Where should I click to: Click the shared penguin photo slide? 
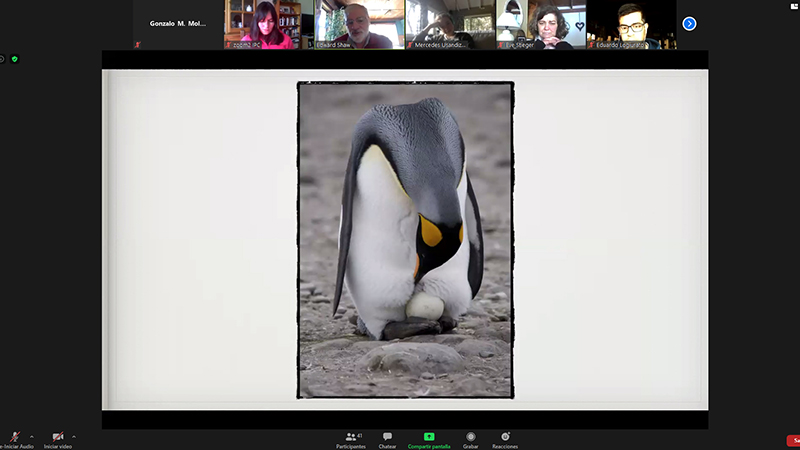click(x=405, y=240)
